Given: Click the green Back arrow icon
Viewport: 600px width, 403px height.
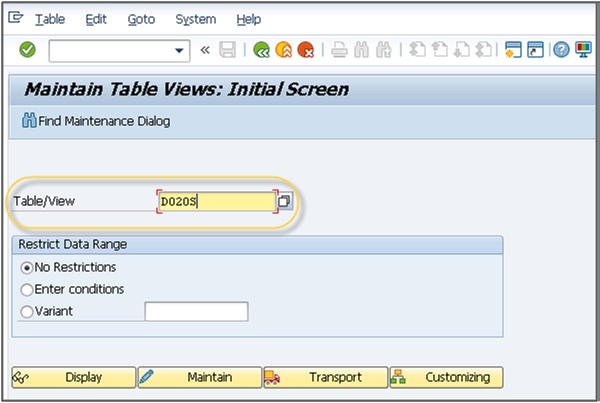Looking at the screenshot, I should coord(262,50).
